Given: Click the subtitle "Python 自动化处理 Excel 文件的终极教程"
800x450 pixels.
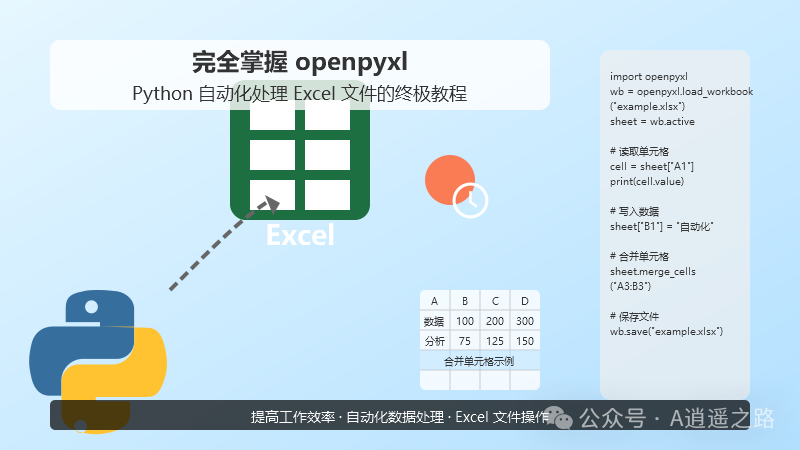Looking at the screenshot, I should [299, 93].
